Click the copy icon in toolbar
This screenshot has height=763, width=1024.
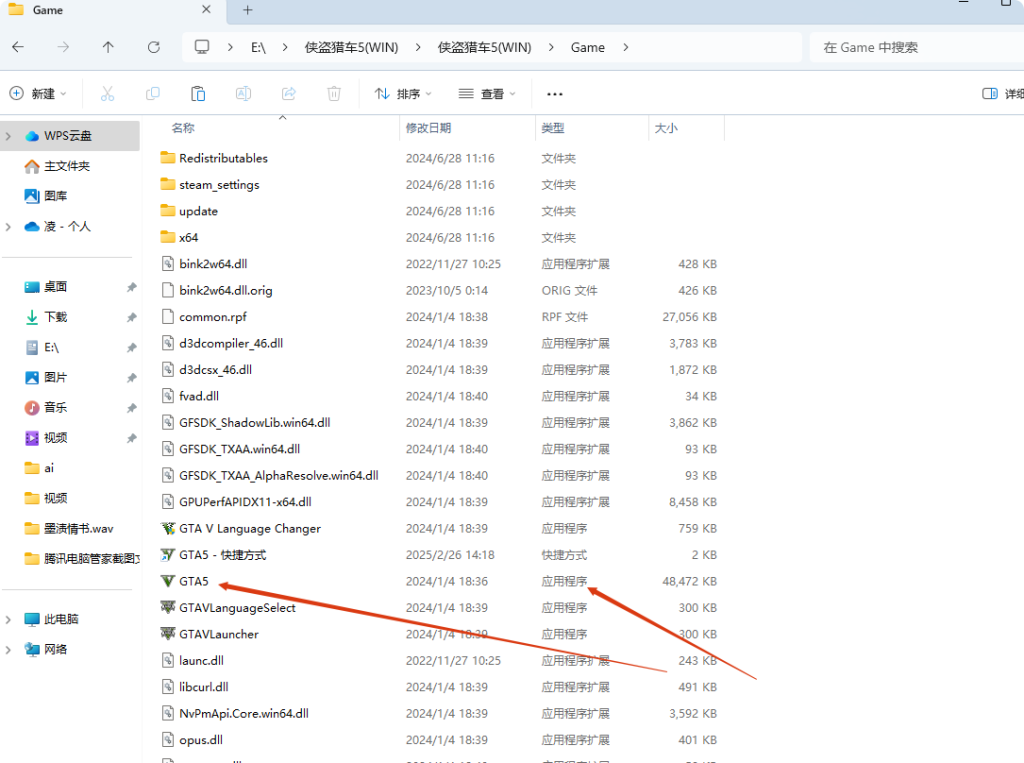153,93
